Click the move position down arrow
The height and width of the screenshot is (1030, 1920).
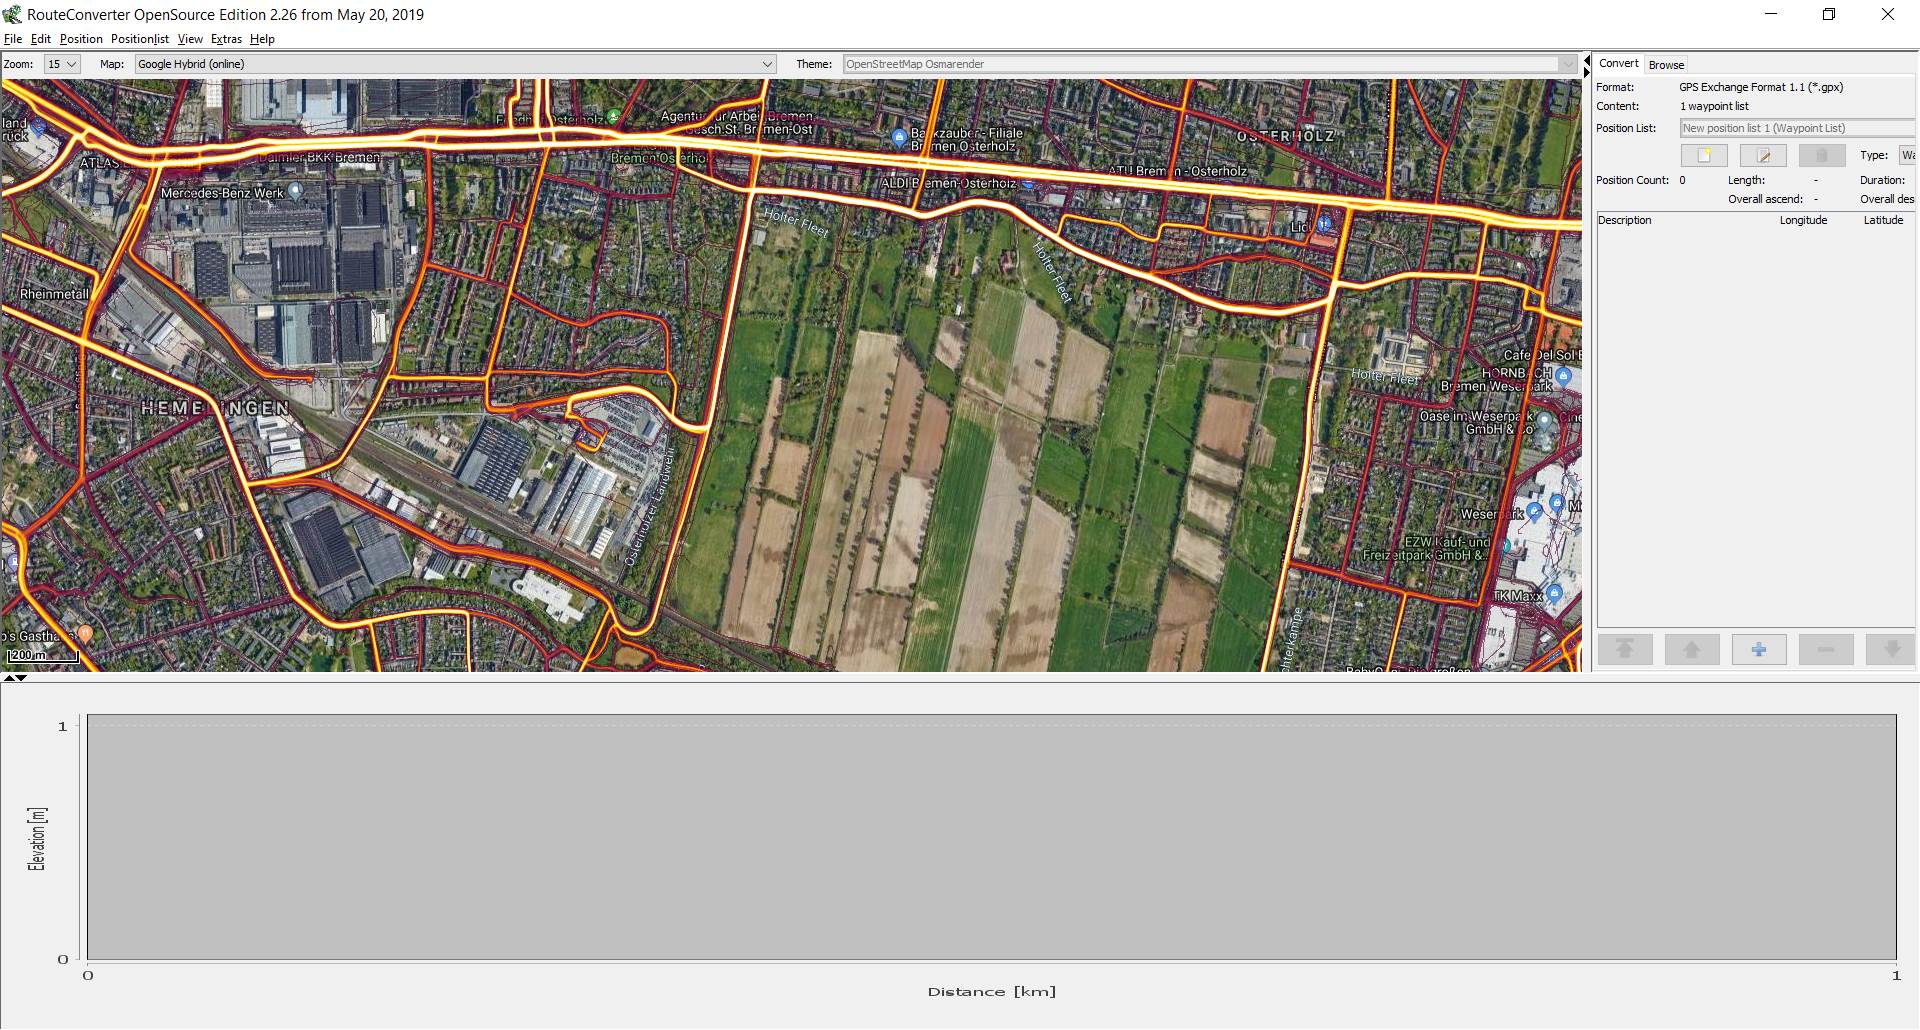point(1891,650)
